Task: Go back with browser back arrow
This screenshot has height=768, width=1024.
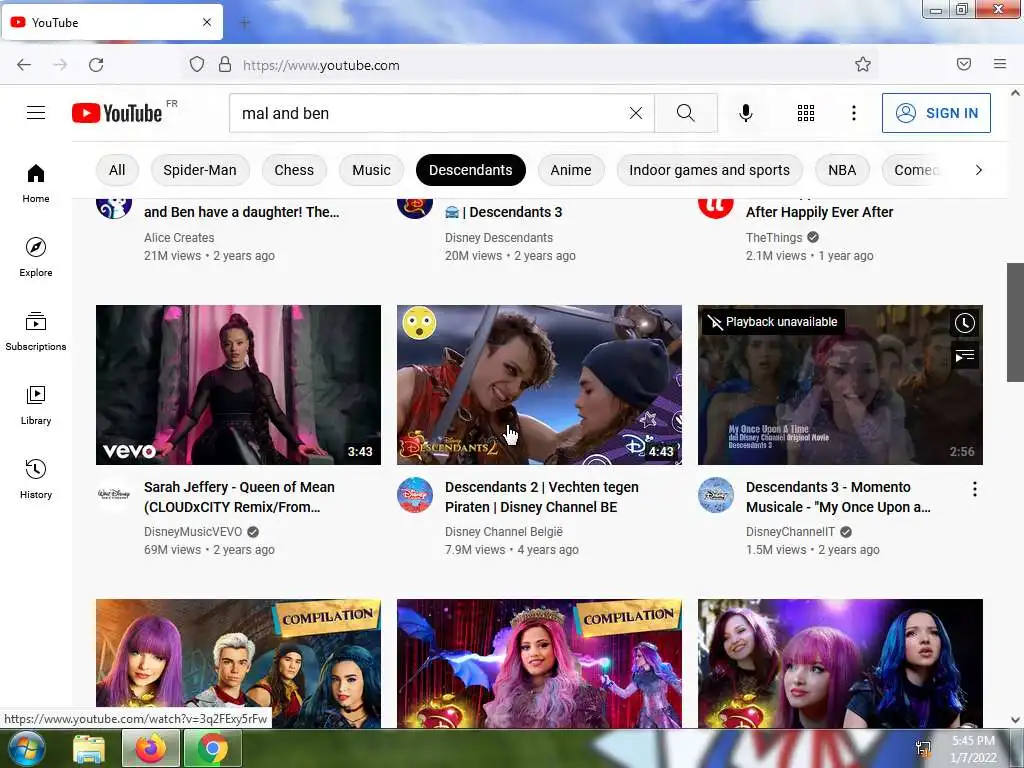Action: coord(24,65)
